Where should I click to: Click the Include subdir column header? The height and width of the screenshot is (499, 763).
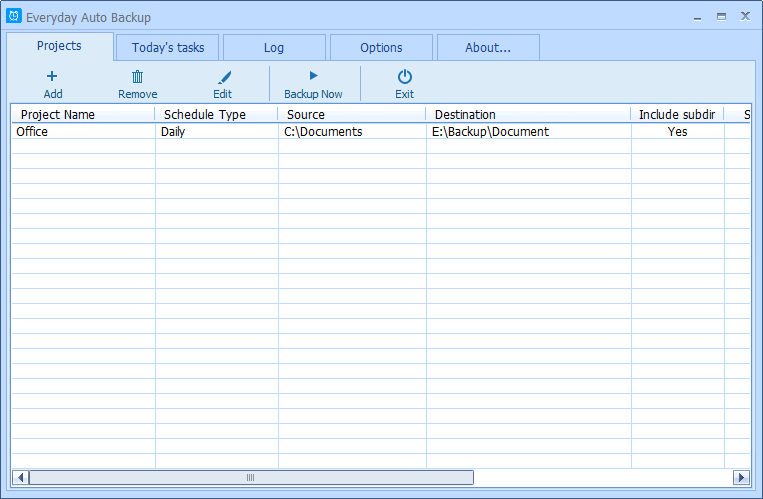(x=677, y=114)
